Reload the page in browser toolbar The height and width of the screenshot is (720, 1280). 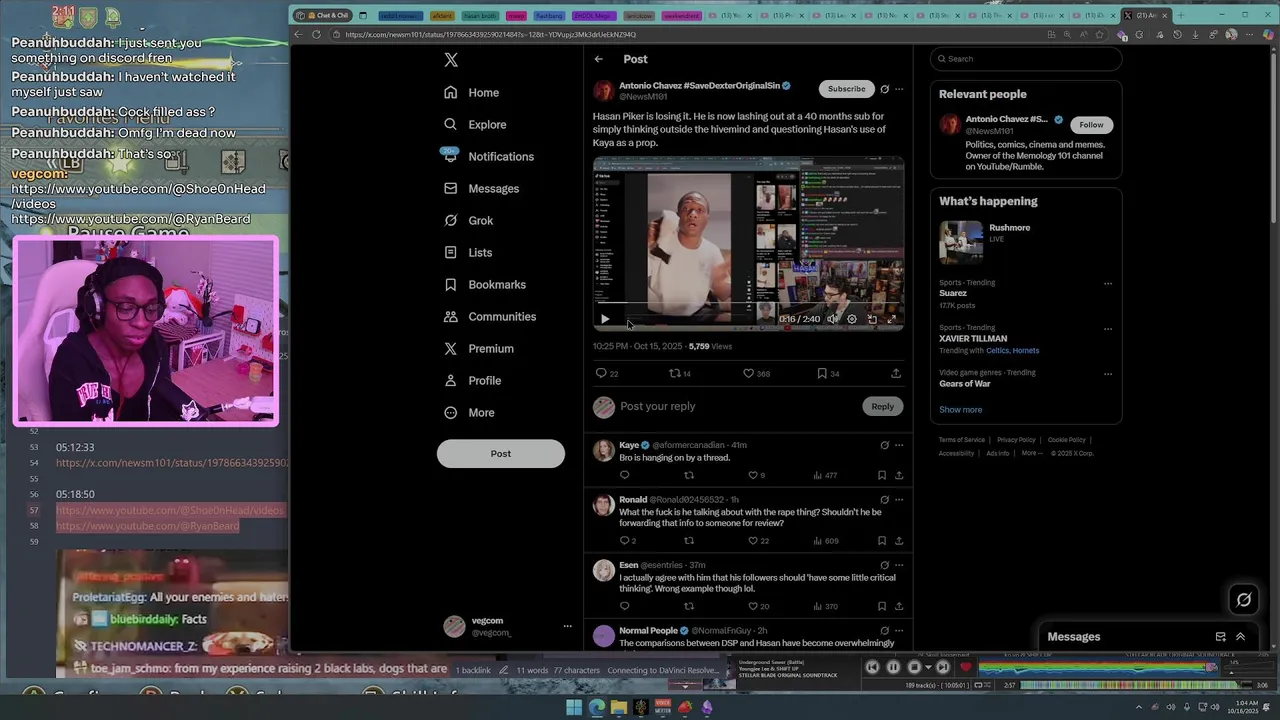pyautogui.click(x=317, y=34)
